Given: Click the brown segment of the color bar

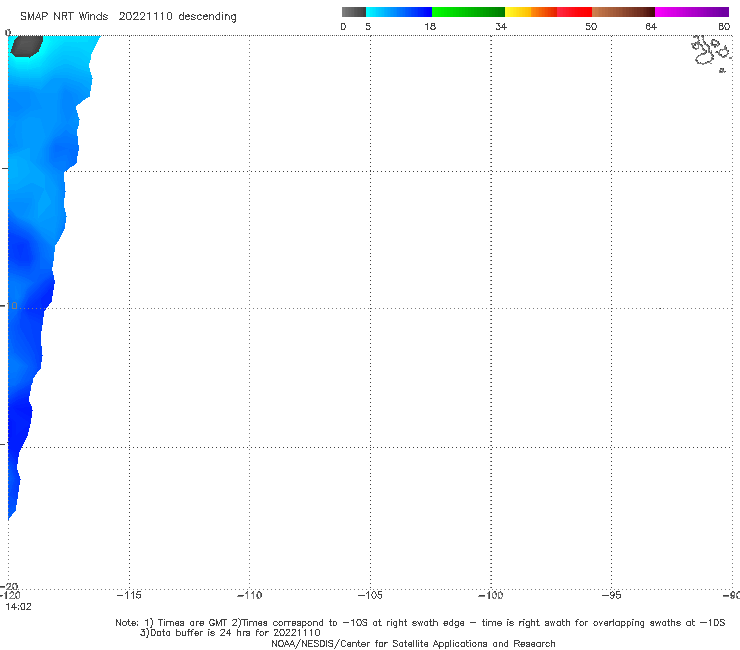Looking at the screenshot, I should point(623,12).
